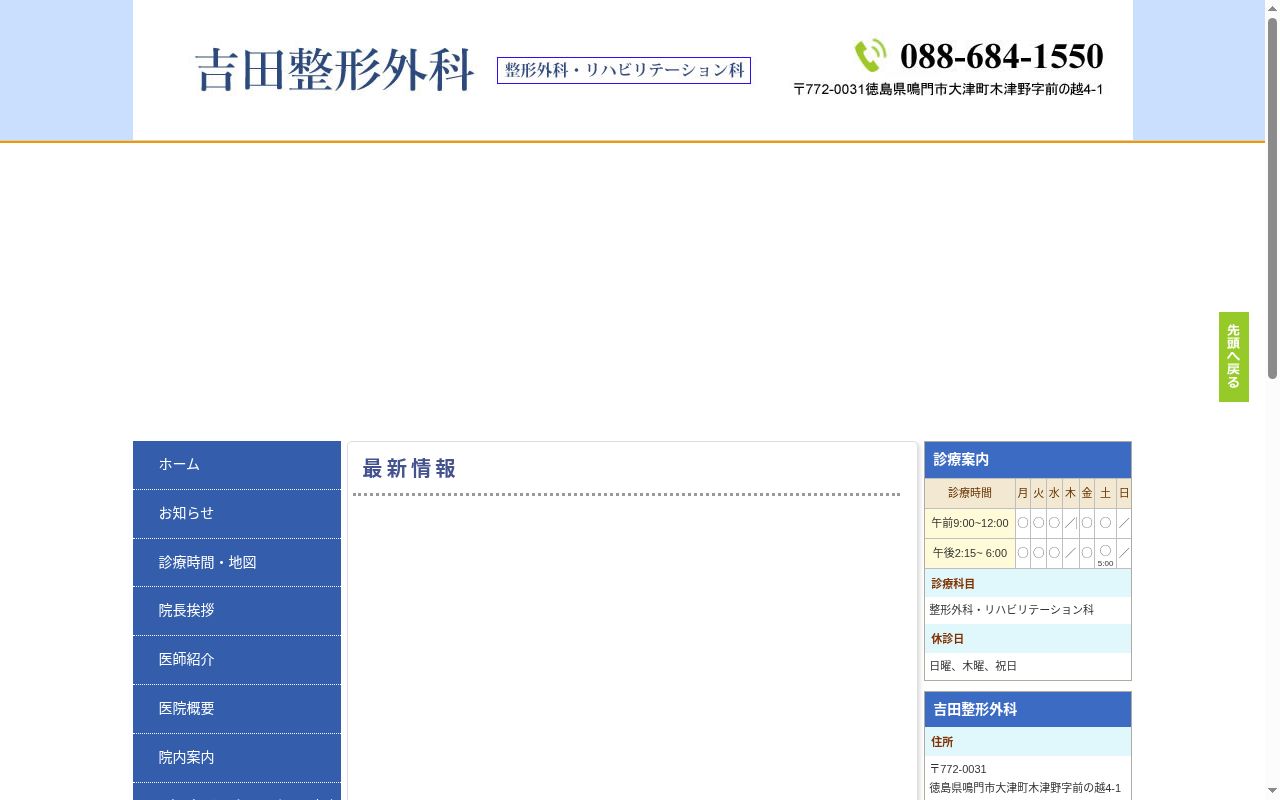Open 院長挨拶 in the sidebar
This screenshot has height=800, width=1280.
(x=237, y=611)
